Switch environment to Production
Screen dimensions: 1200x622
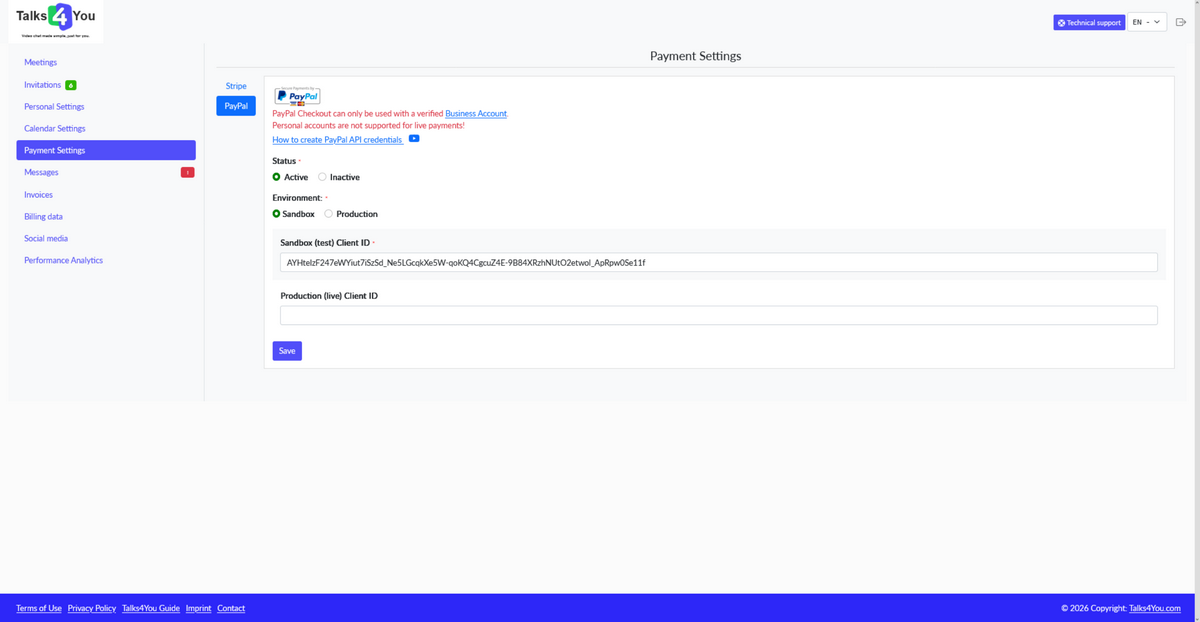(x=328, y=213)
